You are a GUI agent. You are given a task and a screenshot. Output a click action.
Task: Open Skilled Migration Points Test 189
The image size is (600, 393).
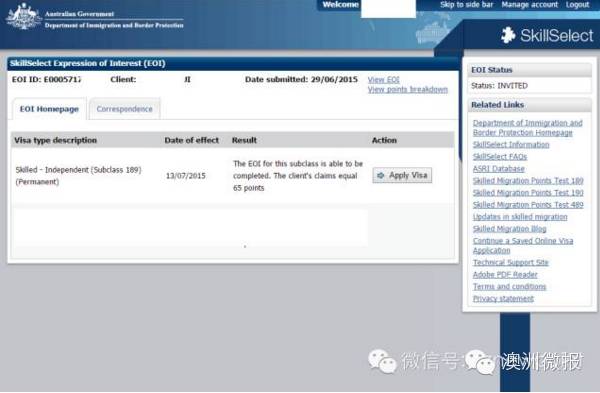[x=528, y=181]
